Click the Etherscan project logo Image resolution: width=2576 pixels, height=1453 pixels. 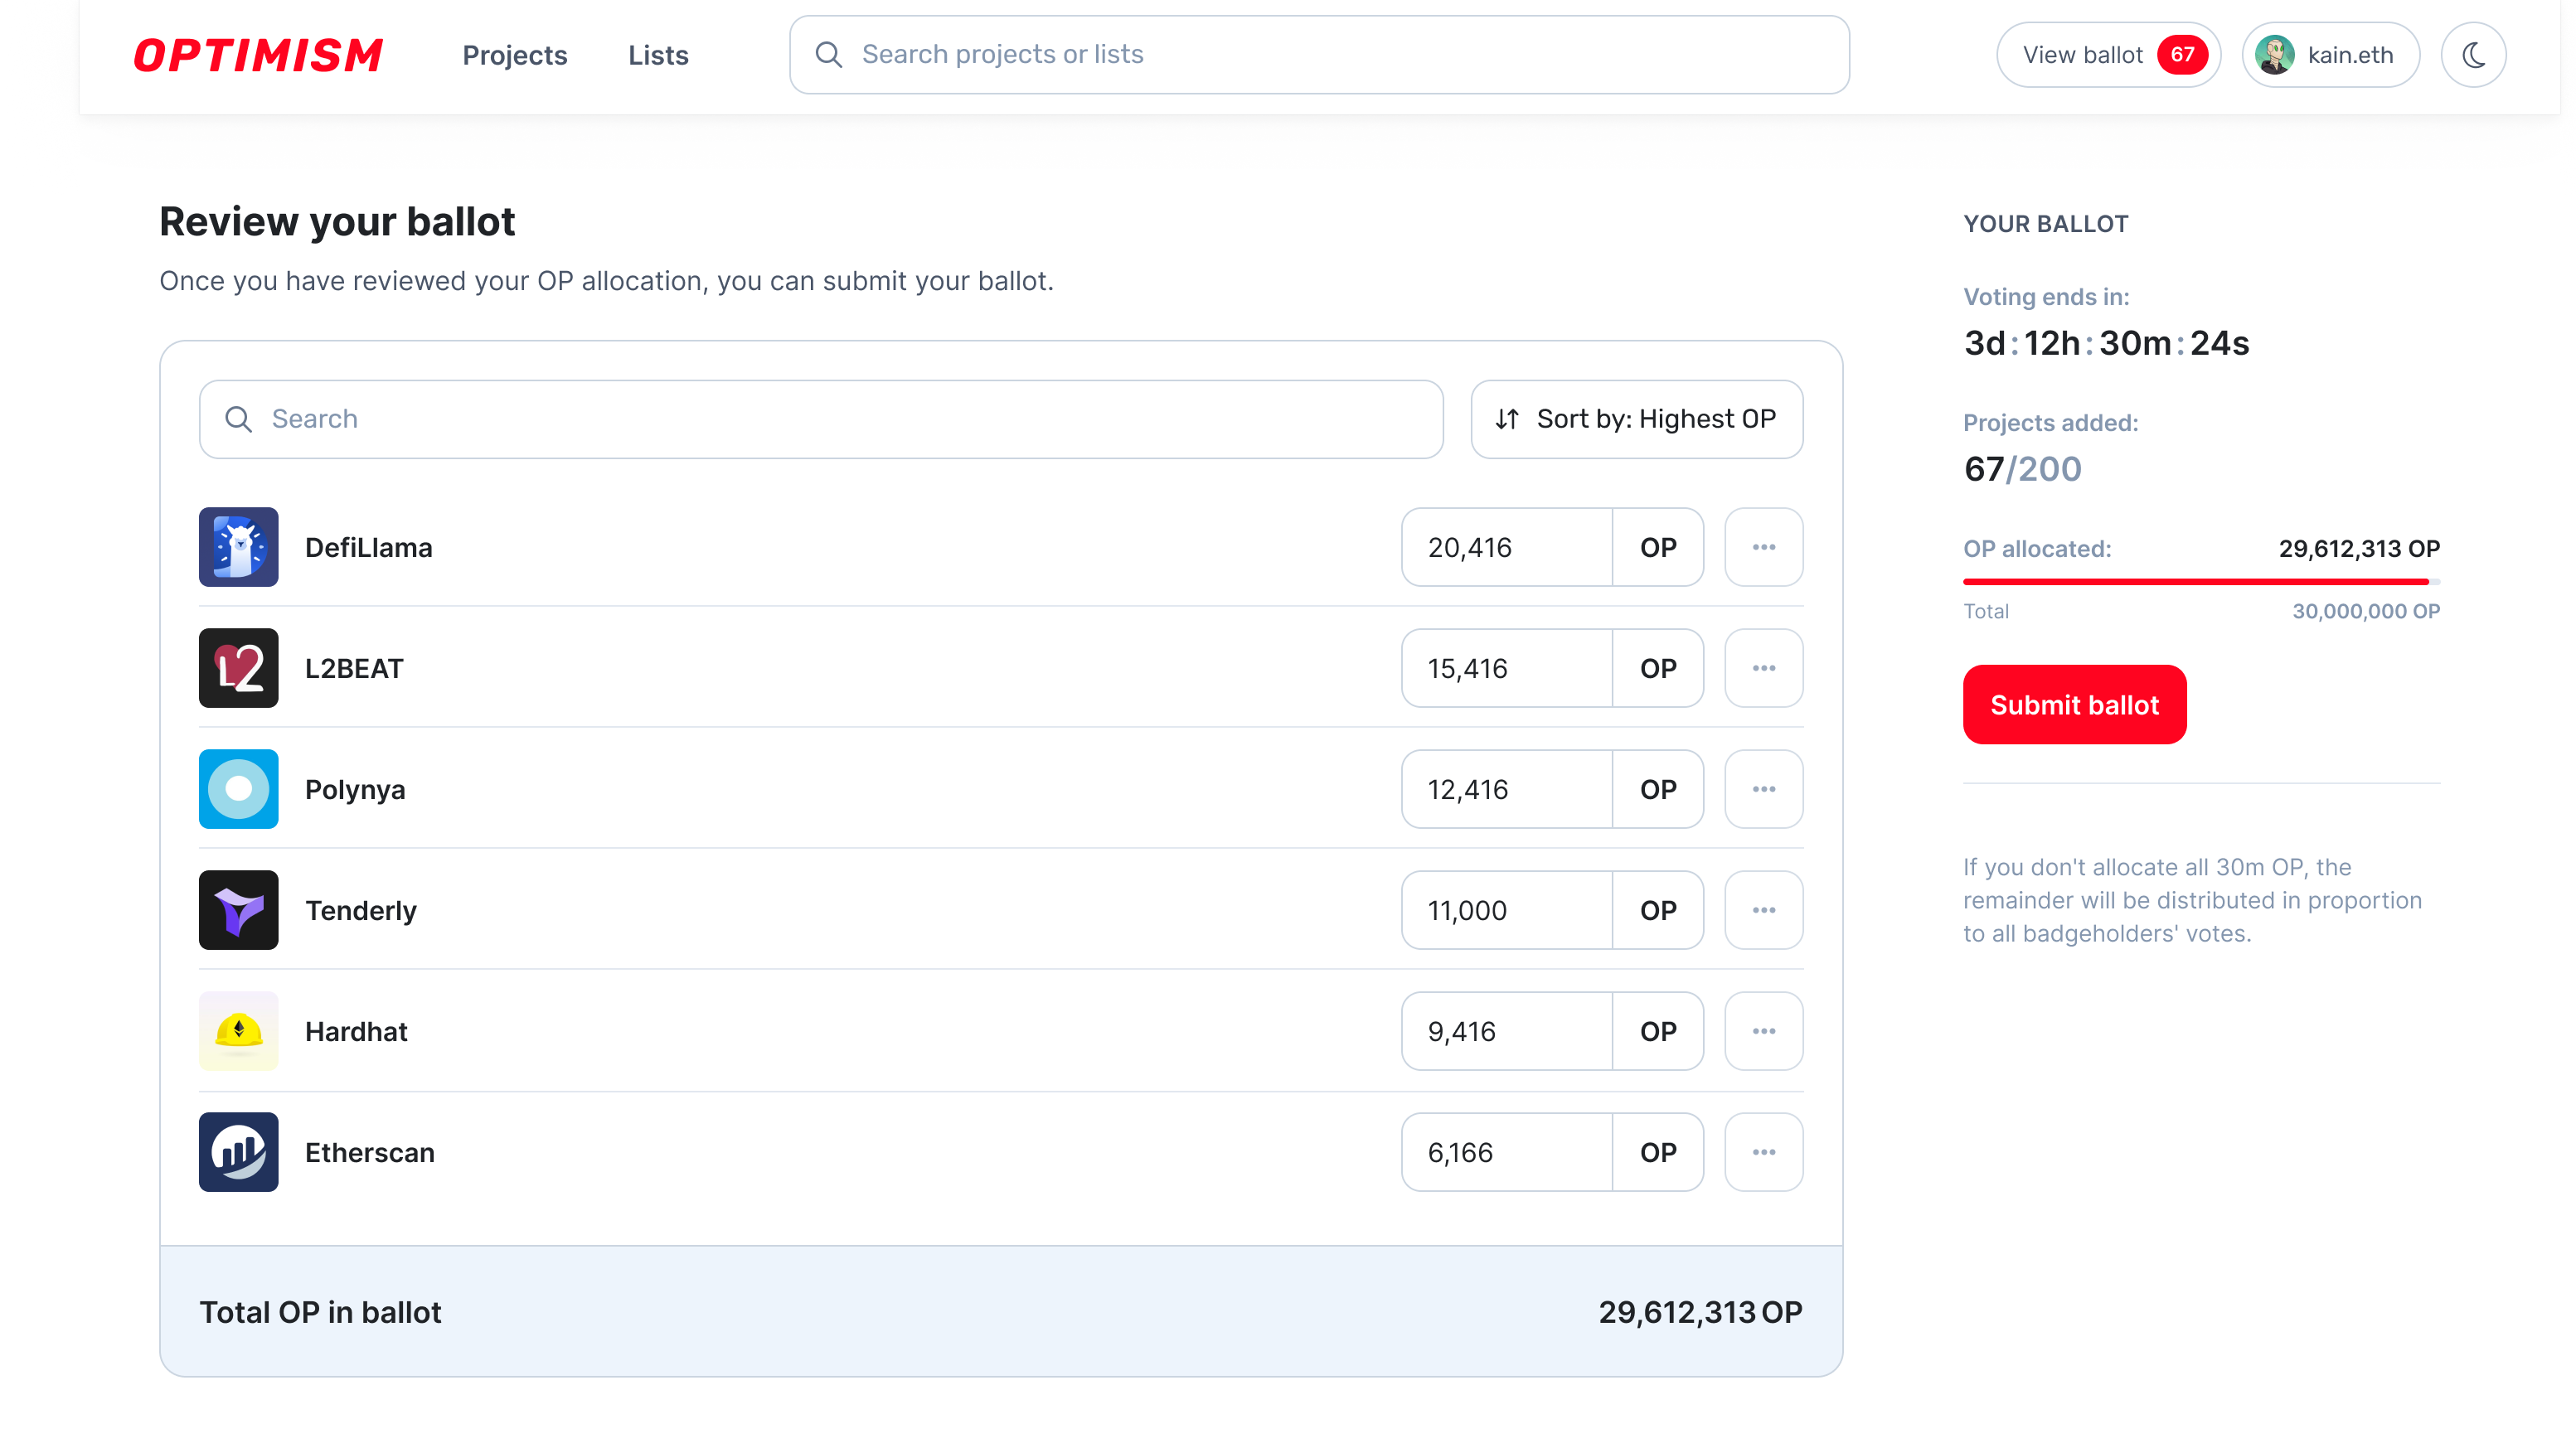click(238, 1152)
